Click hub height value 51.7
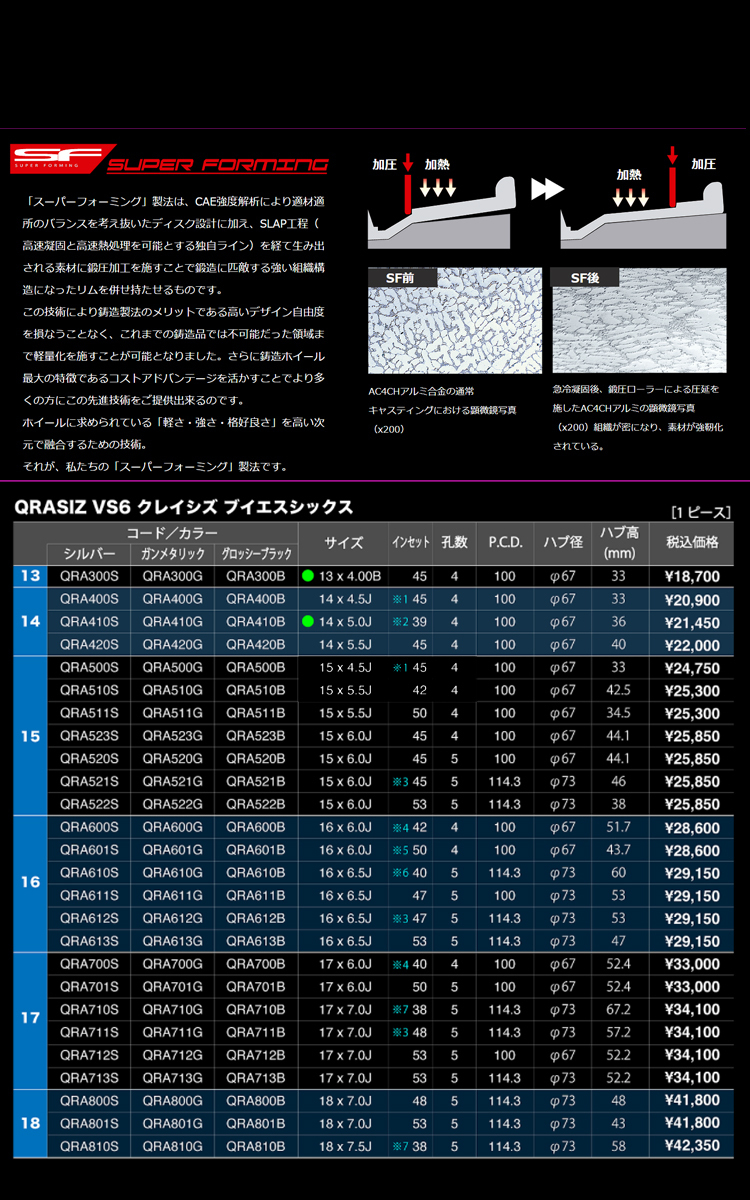Screen dimensions: 750x1200 pos(619,827)
